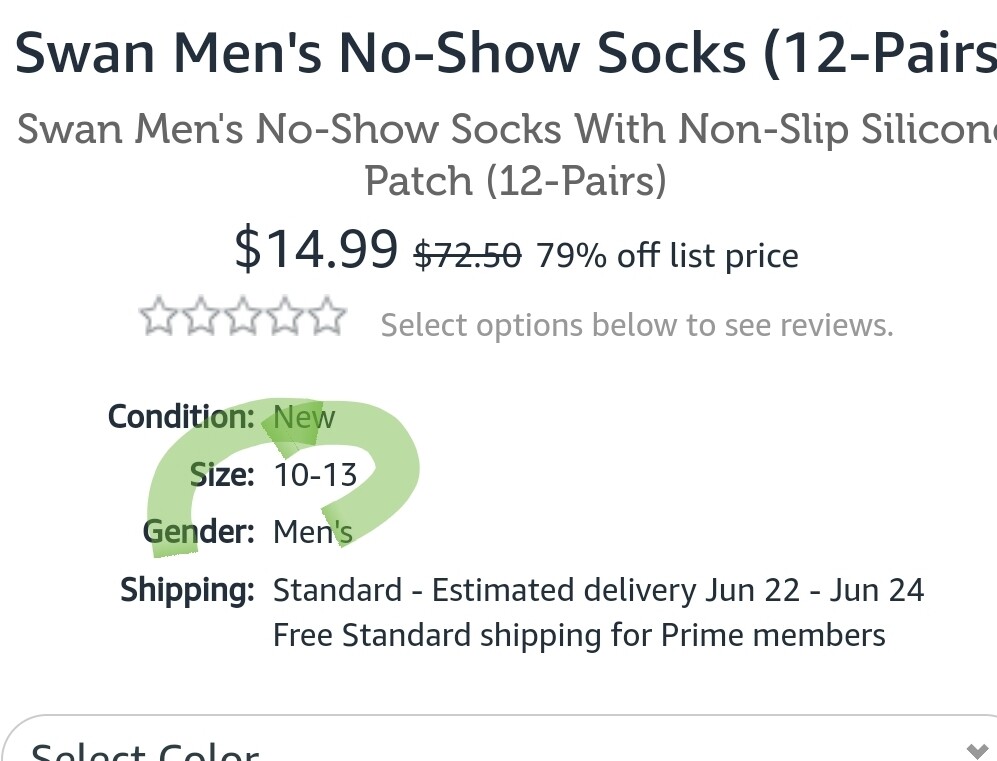
Task: Expand the Select Color chevron arrow
Action: pyautogui.click(x=977, y=751)
